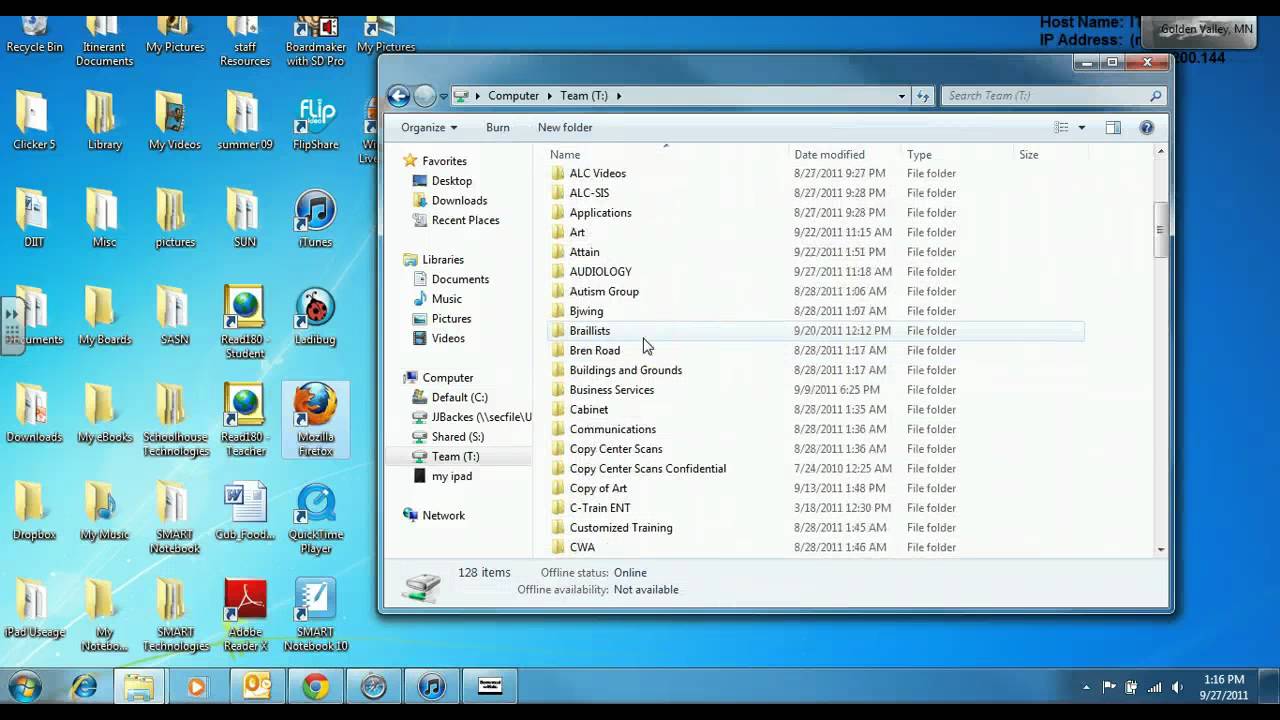Select the Braillists folder row
1280x720 pixels.
pyautogui.click(x=815, y=331)
